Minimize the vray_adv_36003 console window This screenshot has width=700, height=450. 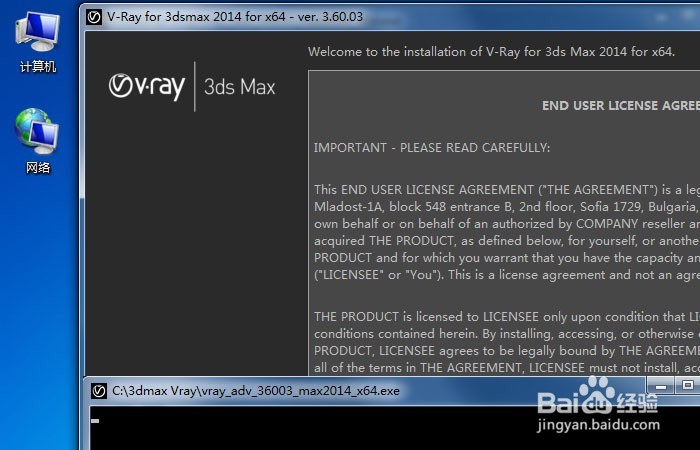pyautogui.click(x=662, y=386)
